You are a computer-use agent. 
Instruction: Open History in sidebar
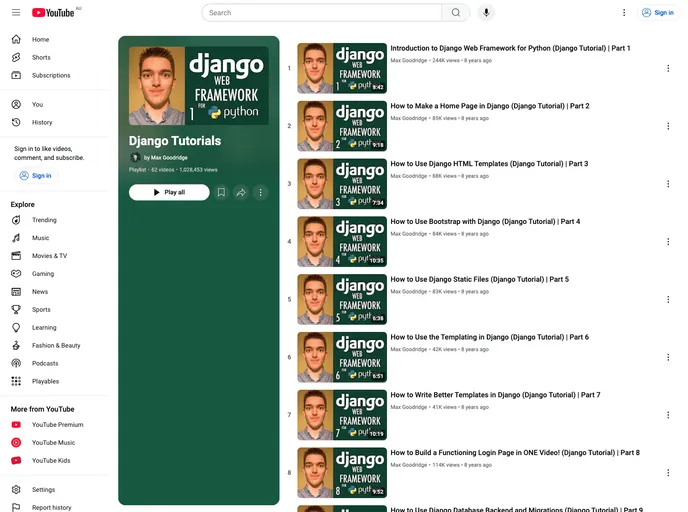42,122
